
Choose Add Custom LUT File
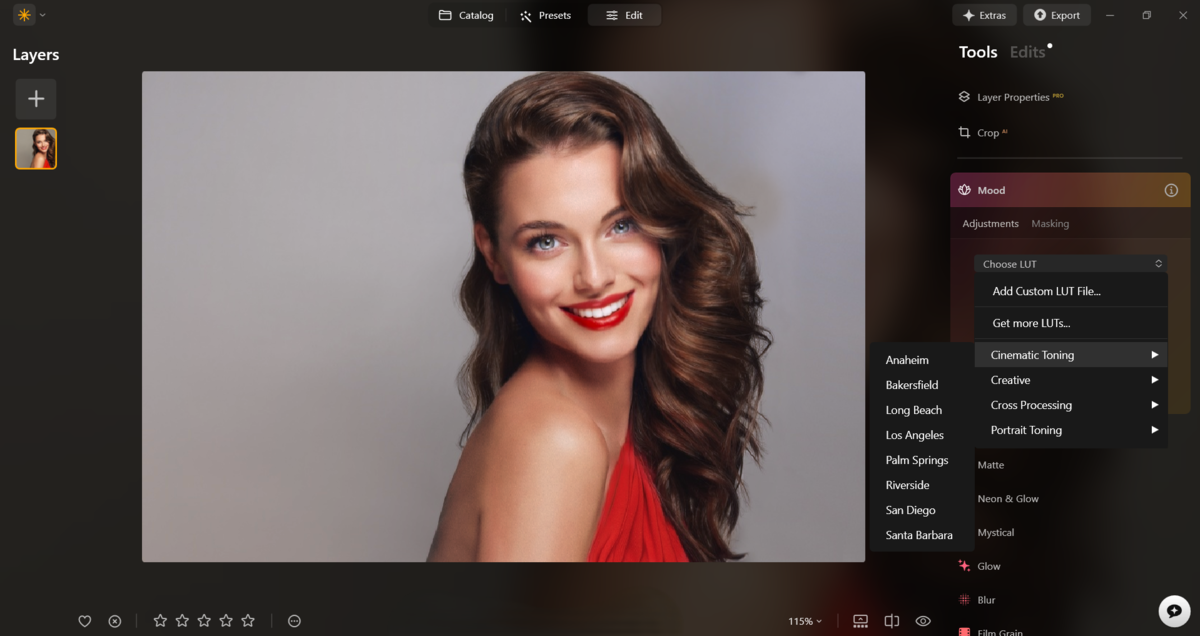tap(1047, 290)
